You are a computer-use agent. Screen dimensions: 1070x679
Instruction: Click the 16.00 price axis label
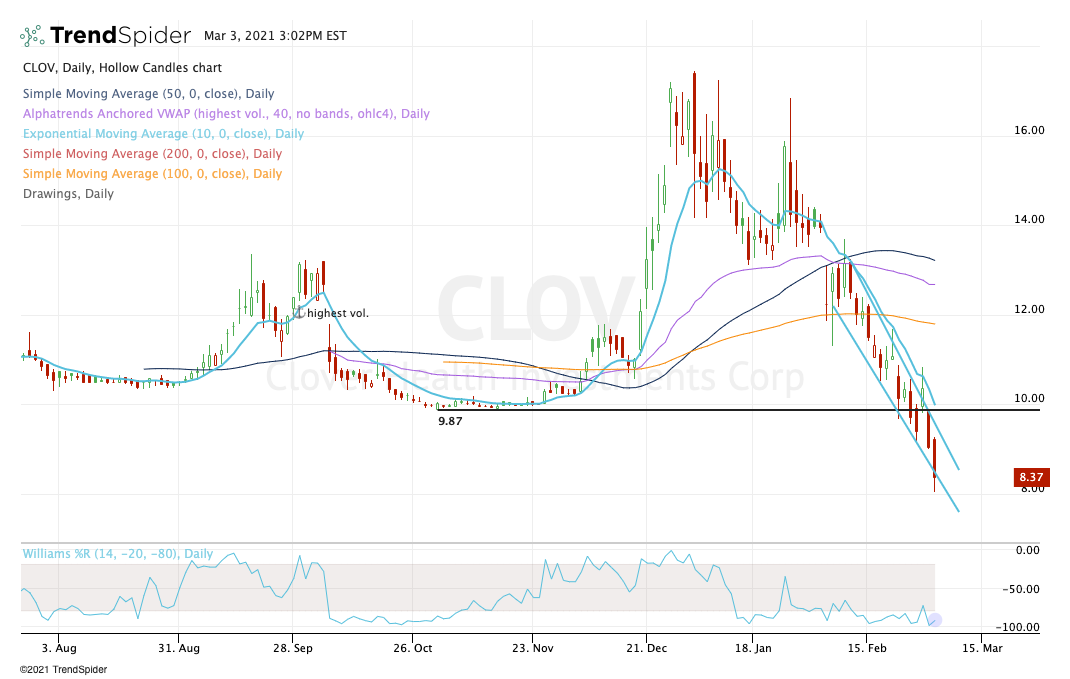tap(1028, 130)
